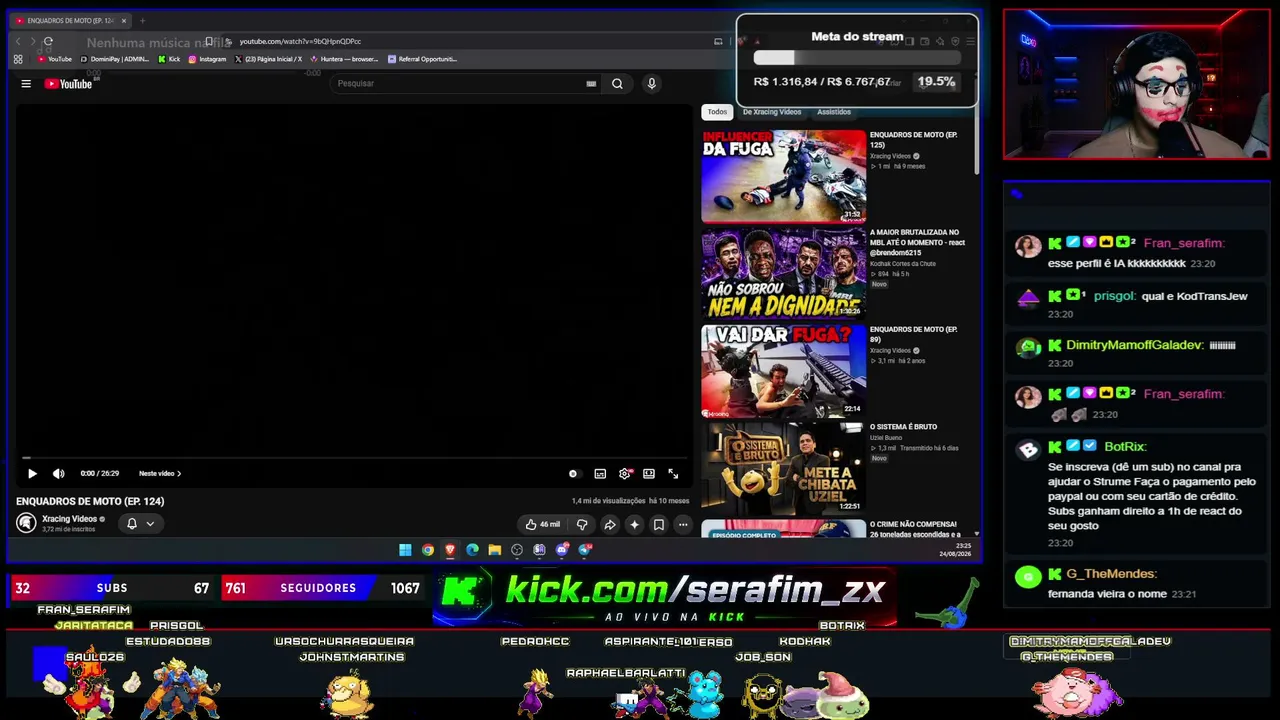
Task: Open browser apps grid in bookmarks bar
Action: (18, 59)
